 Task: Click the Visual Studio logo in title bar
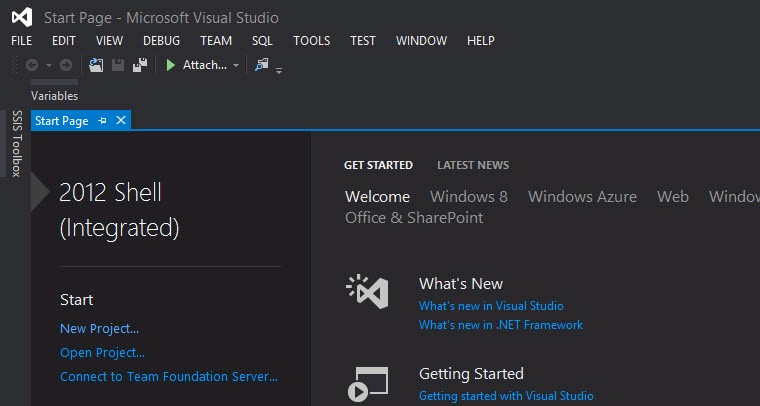pyautogui.click(x=22, y=17)
